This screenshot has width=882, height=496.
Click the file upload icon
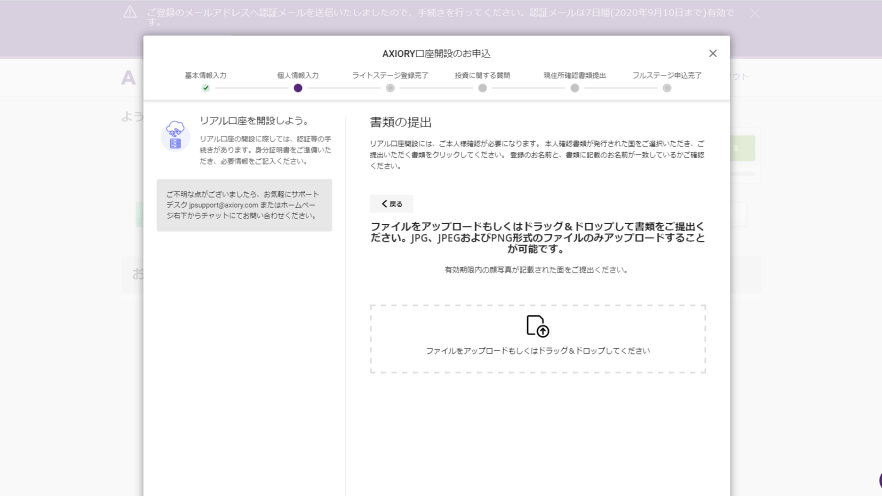537,326
